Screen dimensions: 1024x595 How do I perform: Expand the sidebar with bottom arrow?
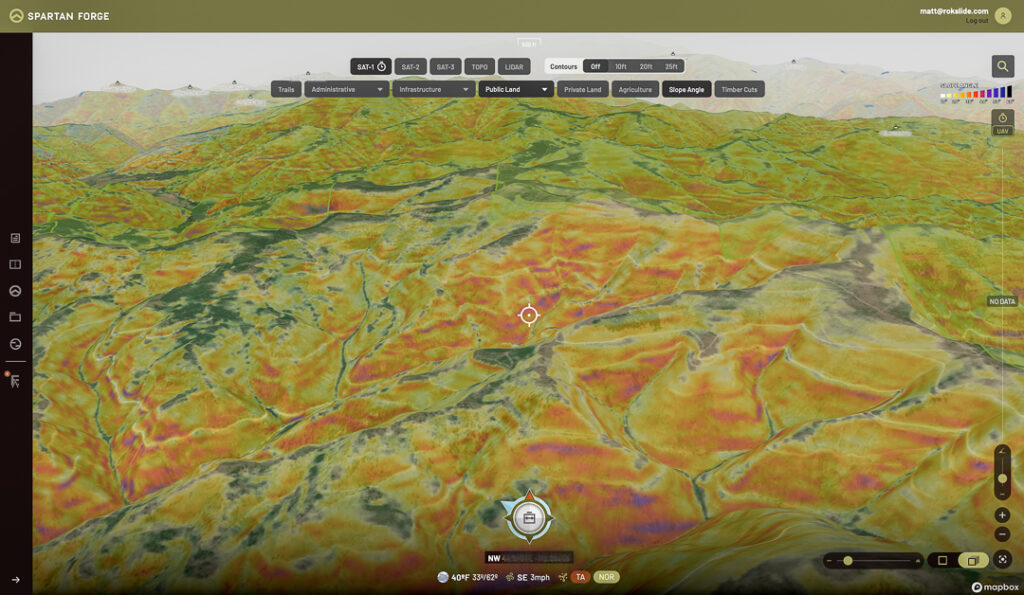[x=15, y=579]
